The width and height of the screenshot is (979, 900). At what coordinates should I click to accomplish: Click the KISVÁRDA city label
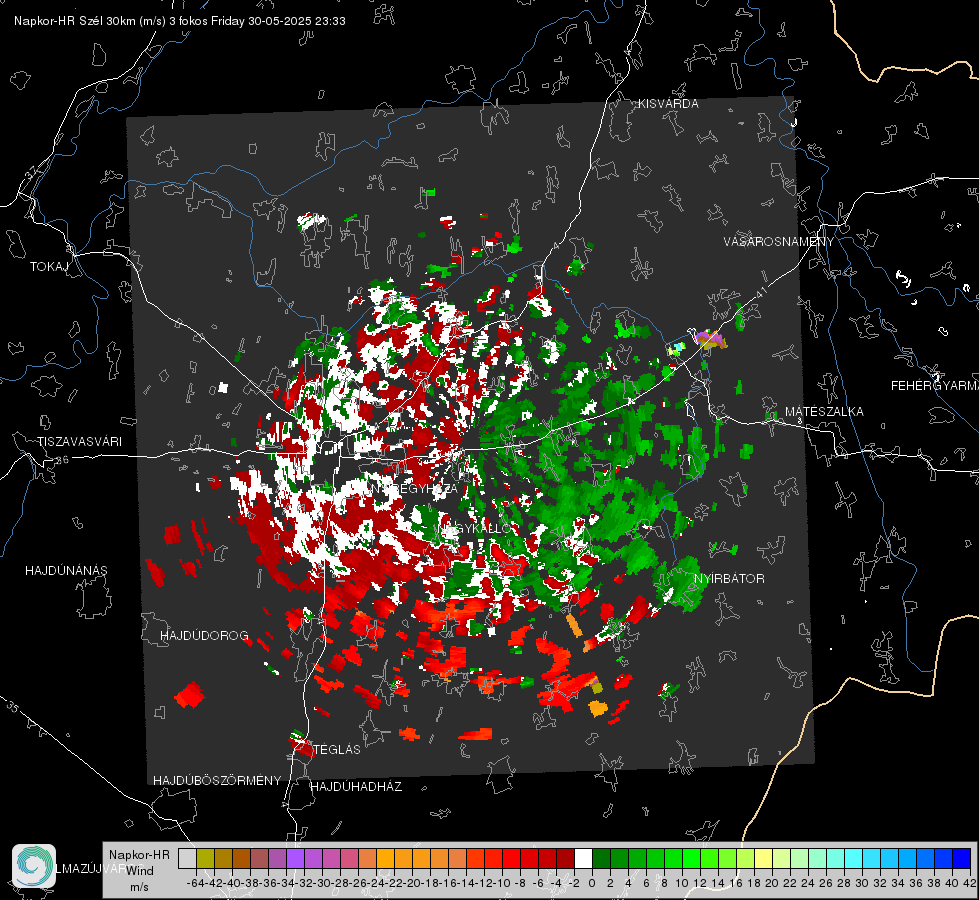click(668, 104)
